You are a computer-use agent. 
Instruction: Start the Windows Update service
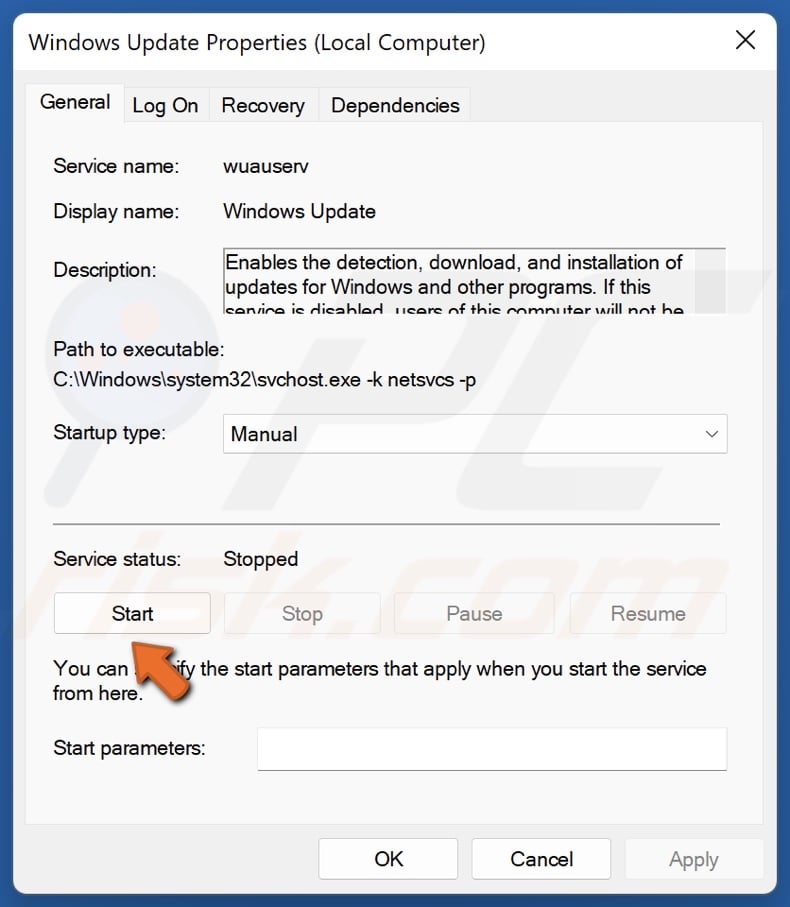point(132,613)
